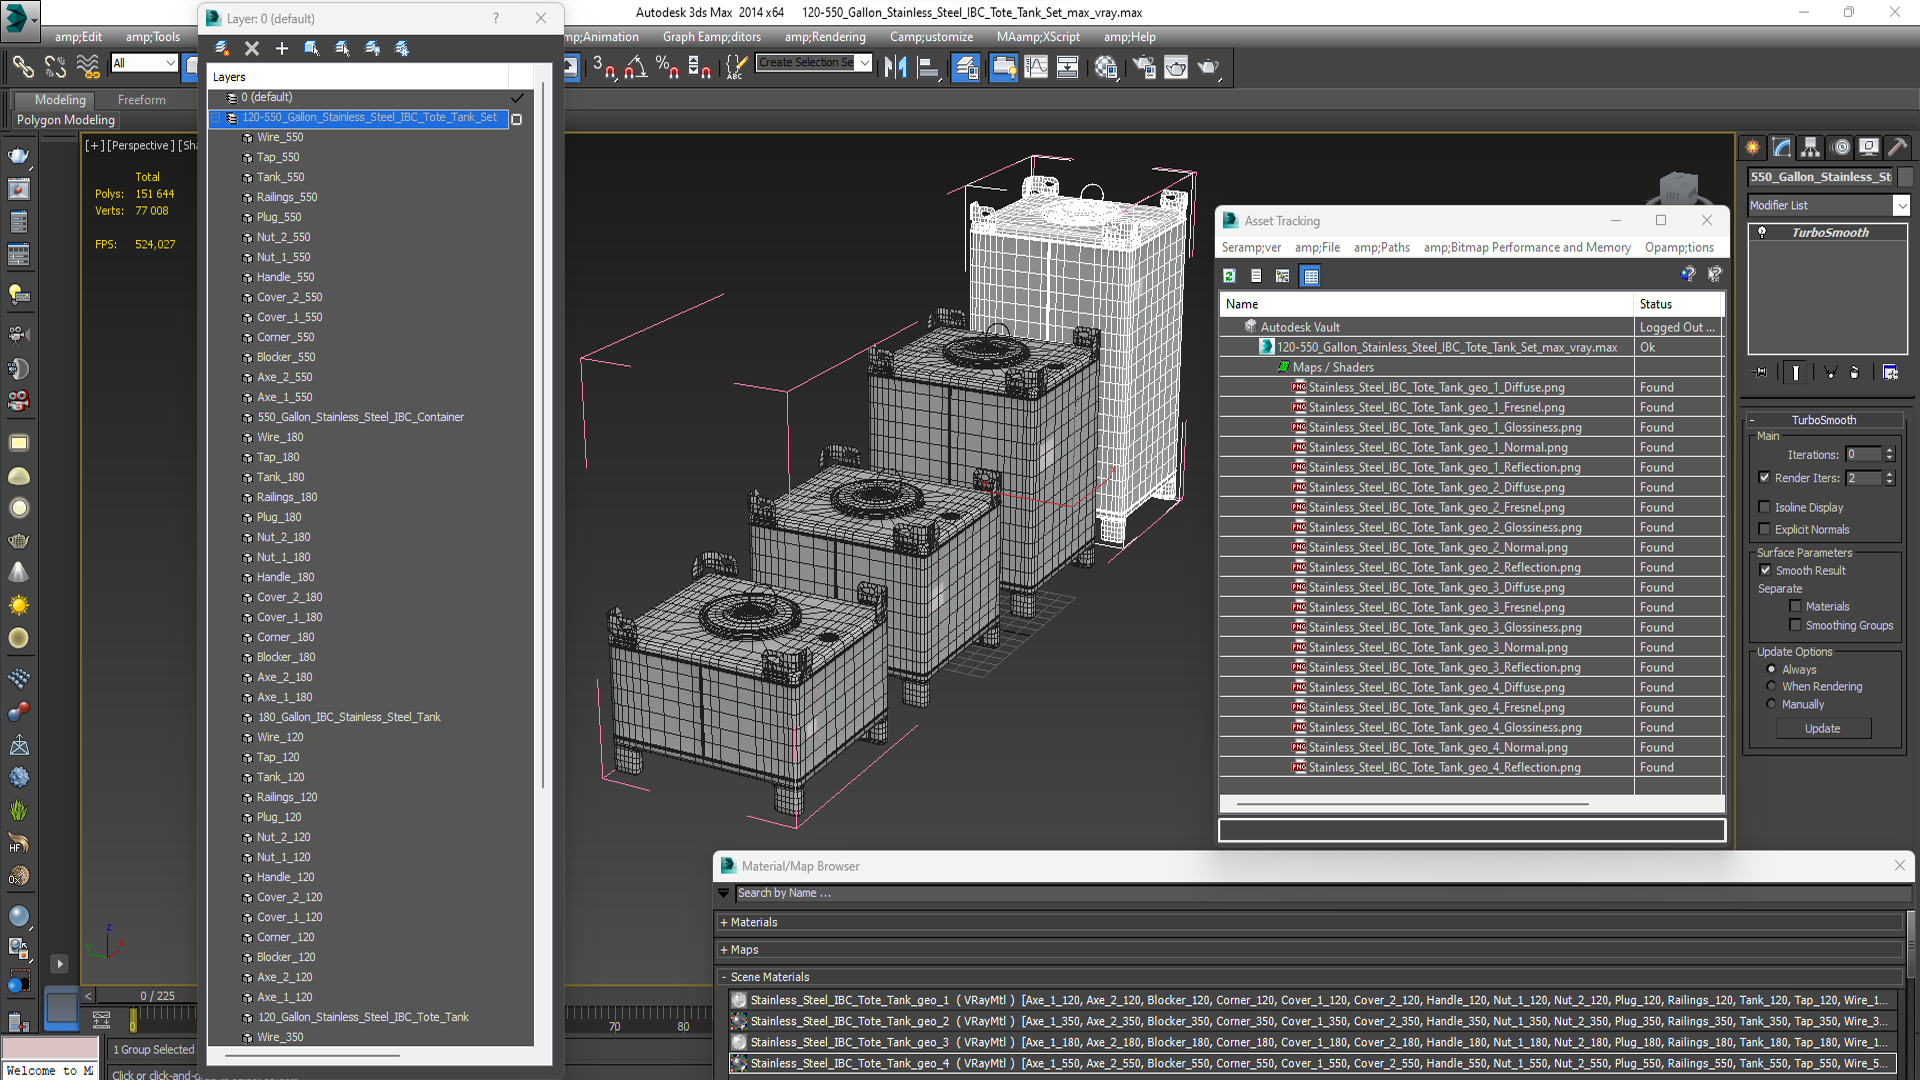Open the Display command panel tab
This screenshot has height=1080, width=1920.
(1869, 147)
